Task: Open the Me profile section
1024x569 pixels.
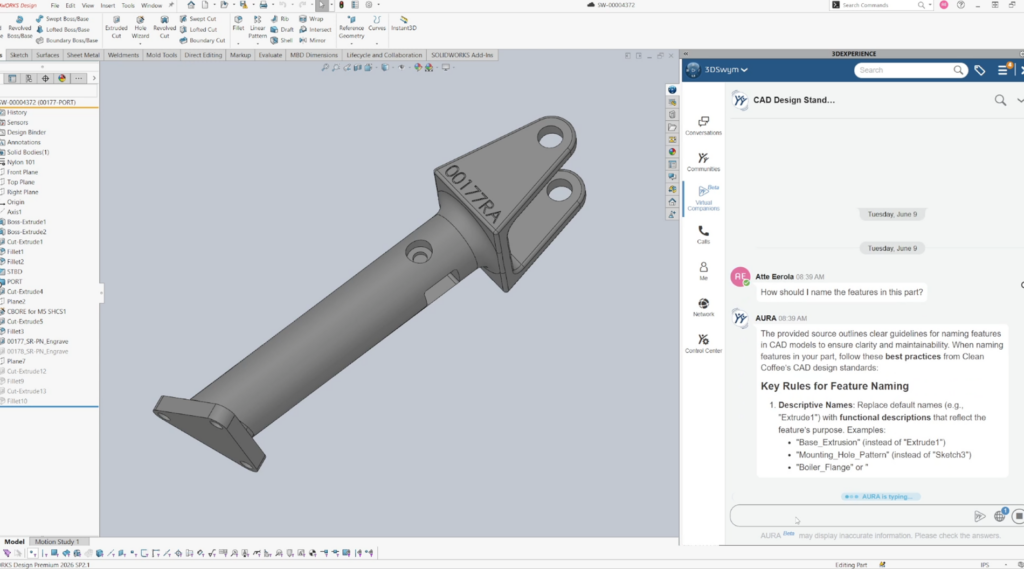Action: [x=703, y=270]
